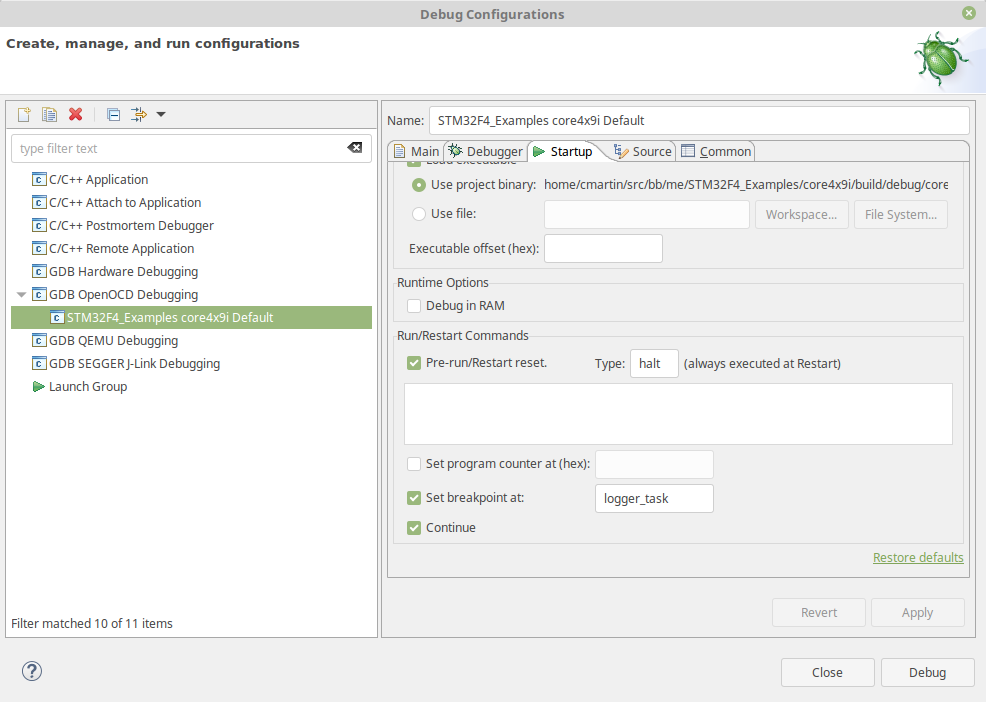Switch to the Debugger tab

485,151
